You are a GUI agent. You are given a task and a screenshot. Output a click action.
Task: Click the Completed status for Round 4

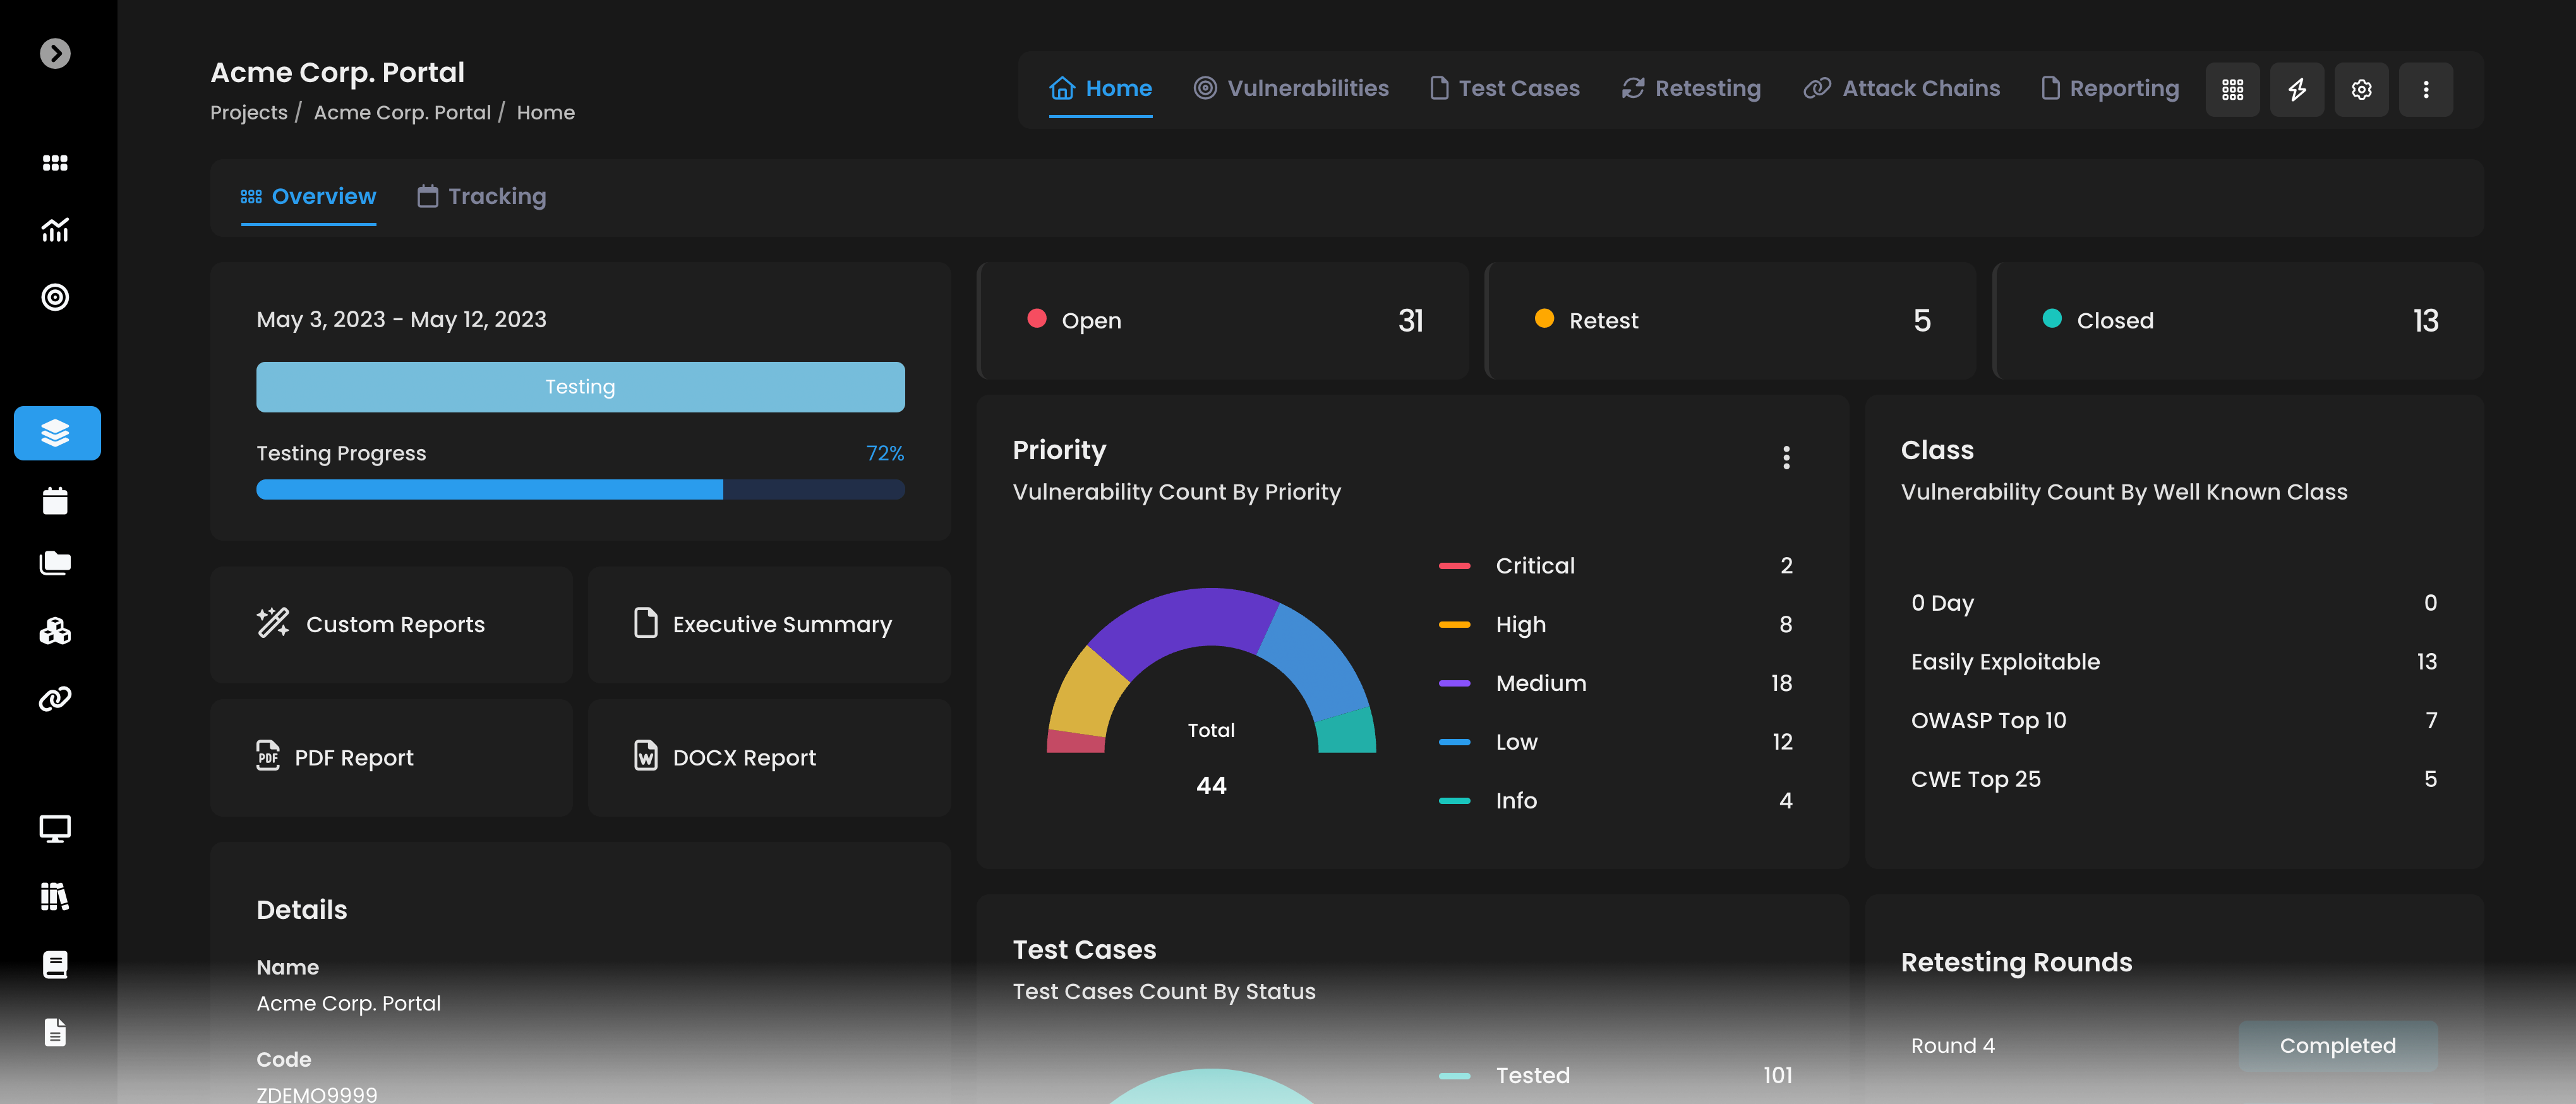tap(2337, 1045)
